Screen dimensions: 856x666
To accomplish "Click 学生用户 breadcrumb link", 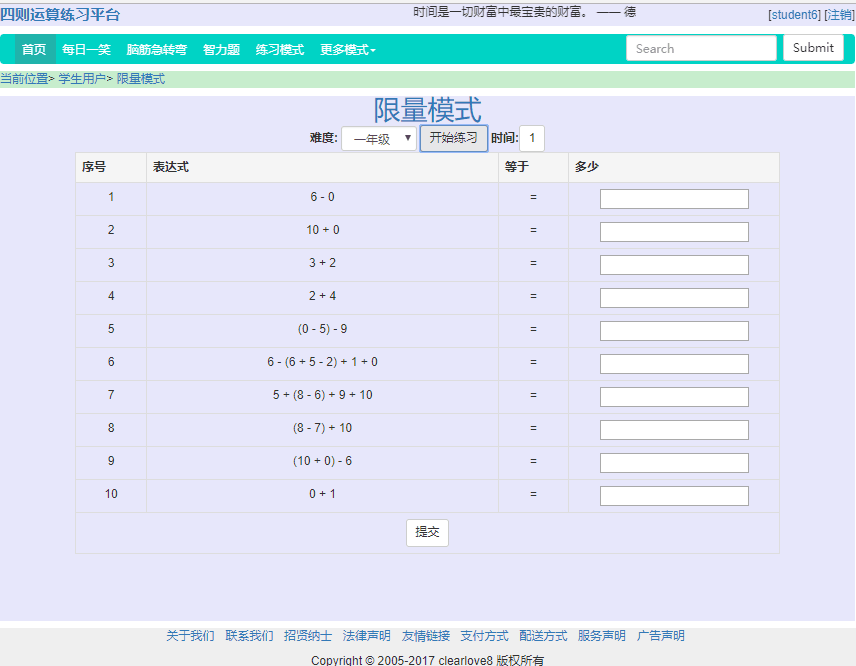I will coord(82,79).
